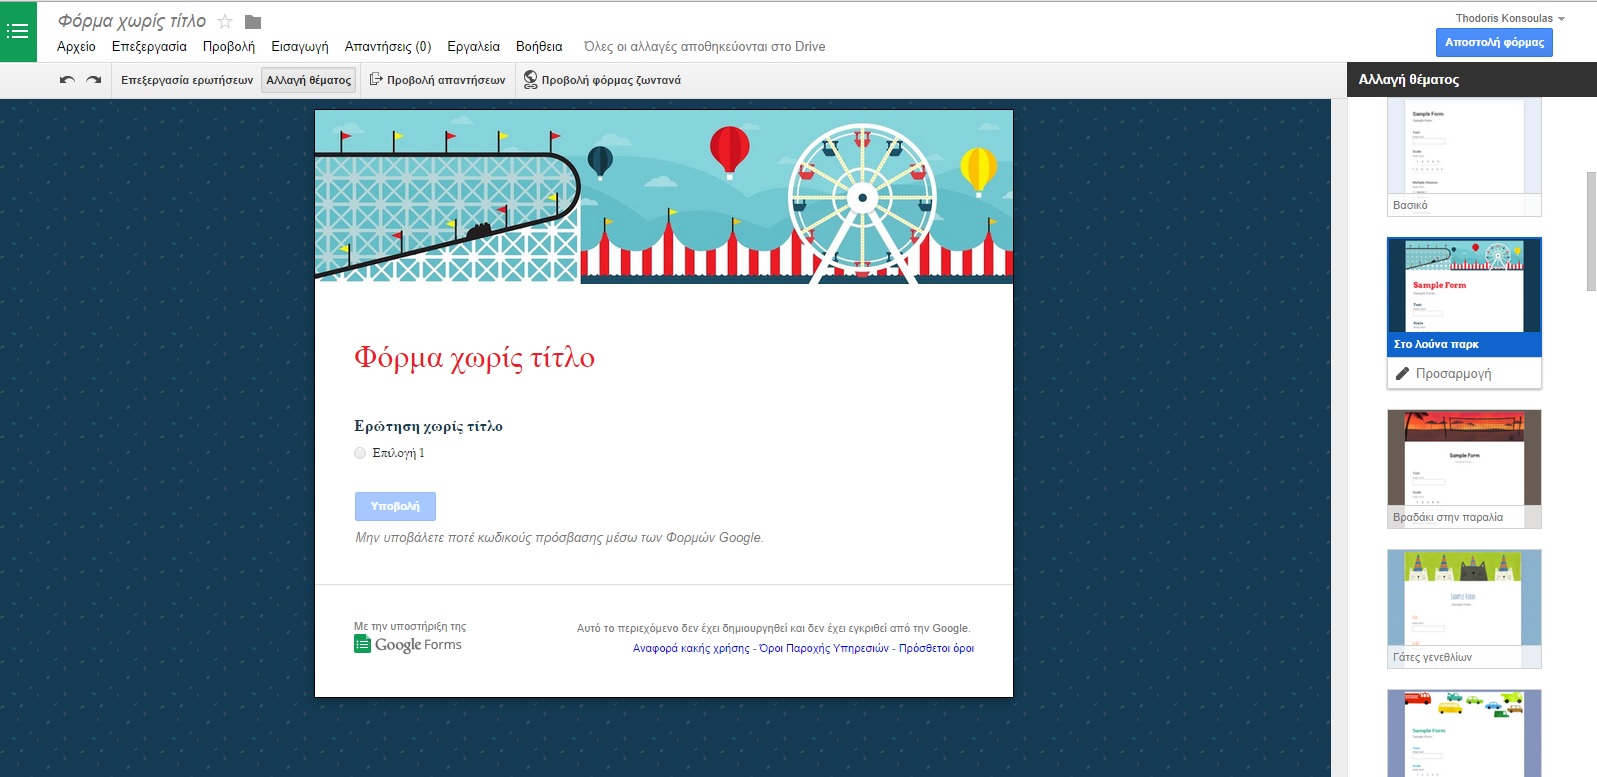Image resolution: width=1597 pixels, height=777 pixels.
Task: Choose the 'Γάτες γενεθλίων' theme thumbnail
Action: point(1464,608)
